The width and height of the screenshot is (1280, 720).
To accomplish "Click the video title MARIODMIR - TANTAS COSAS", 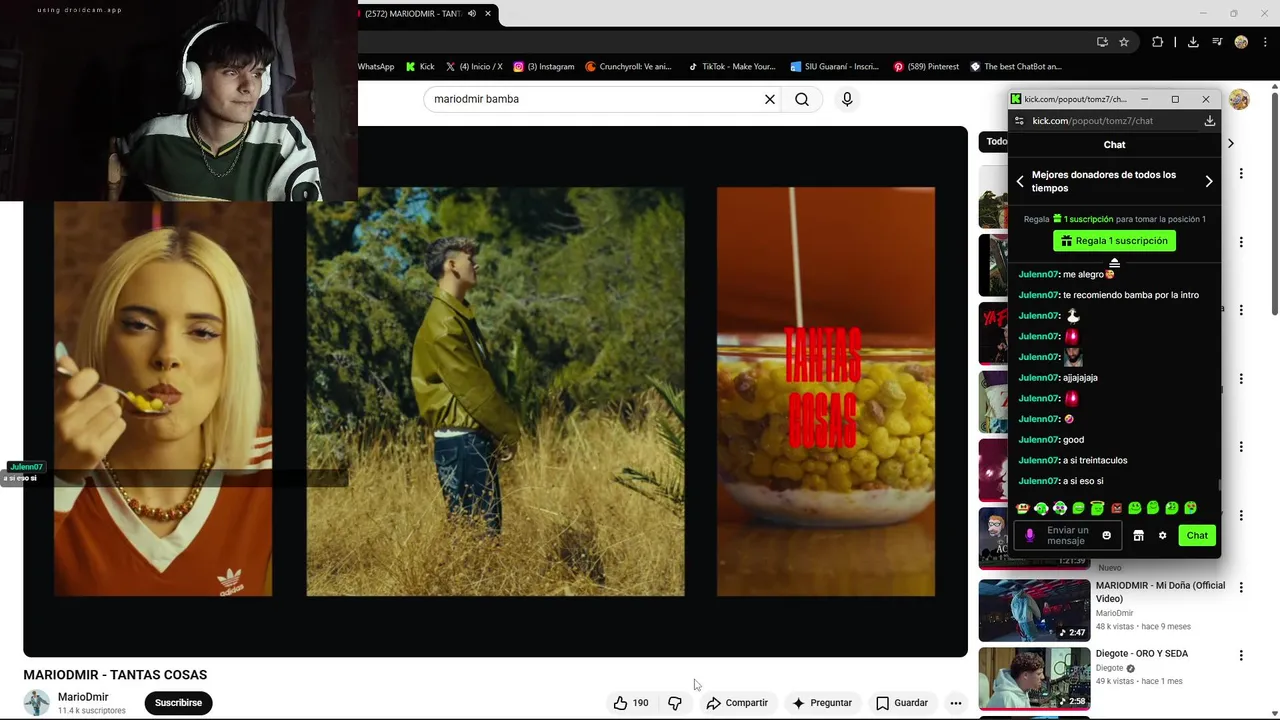I will 115,675.
